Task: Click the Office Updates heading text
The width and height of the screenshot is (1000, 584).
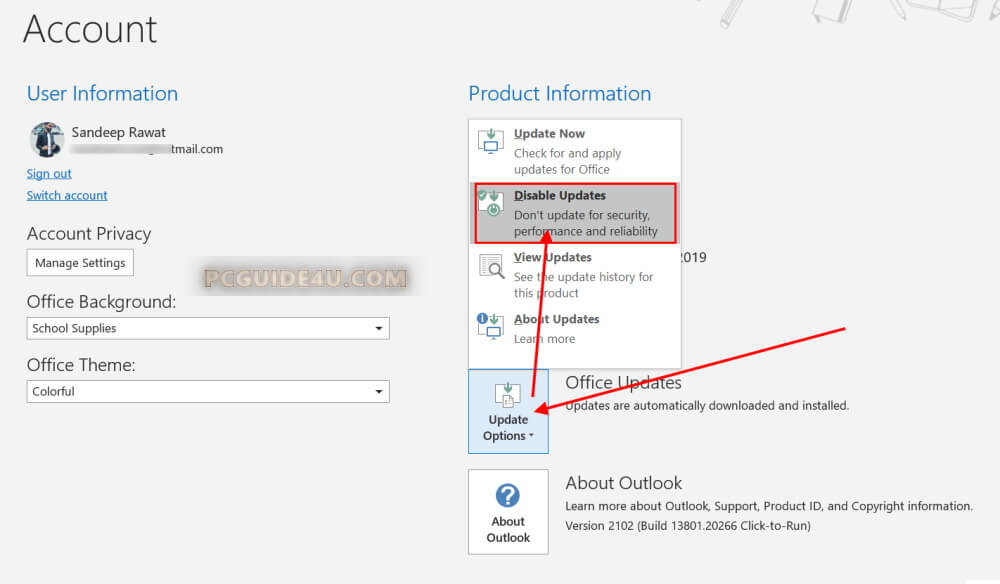Action: (623, 383)
